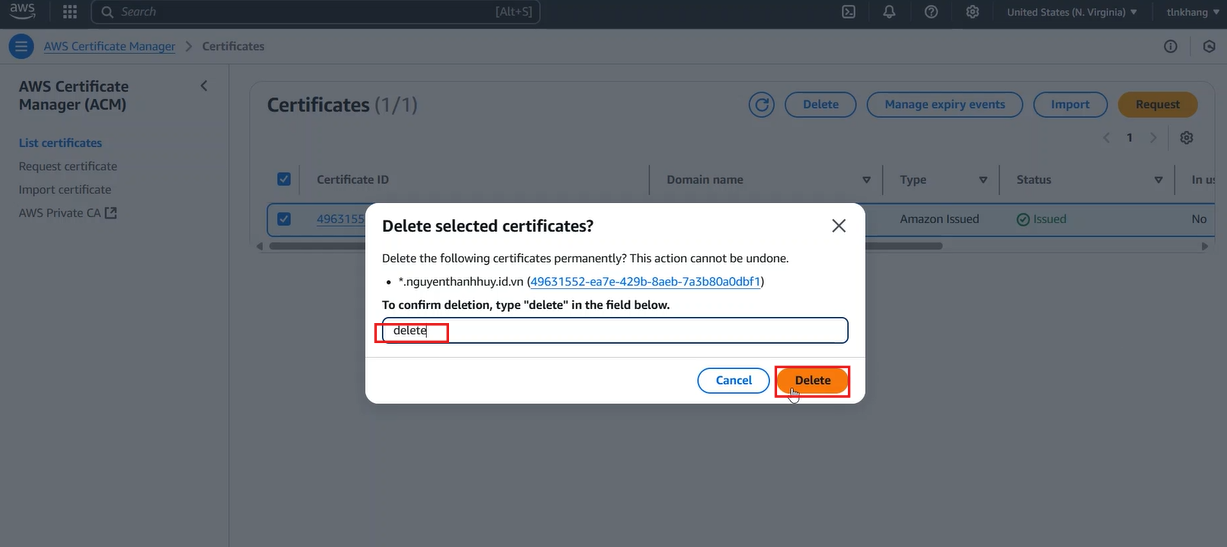Close the delete confirmation dialog
This screenshot has width=1227, height=547.
click(839, 226)
